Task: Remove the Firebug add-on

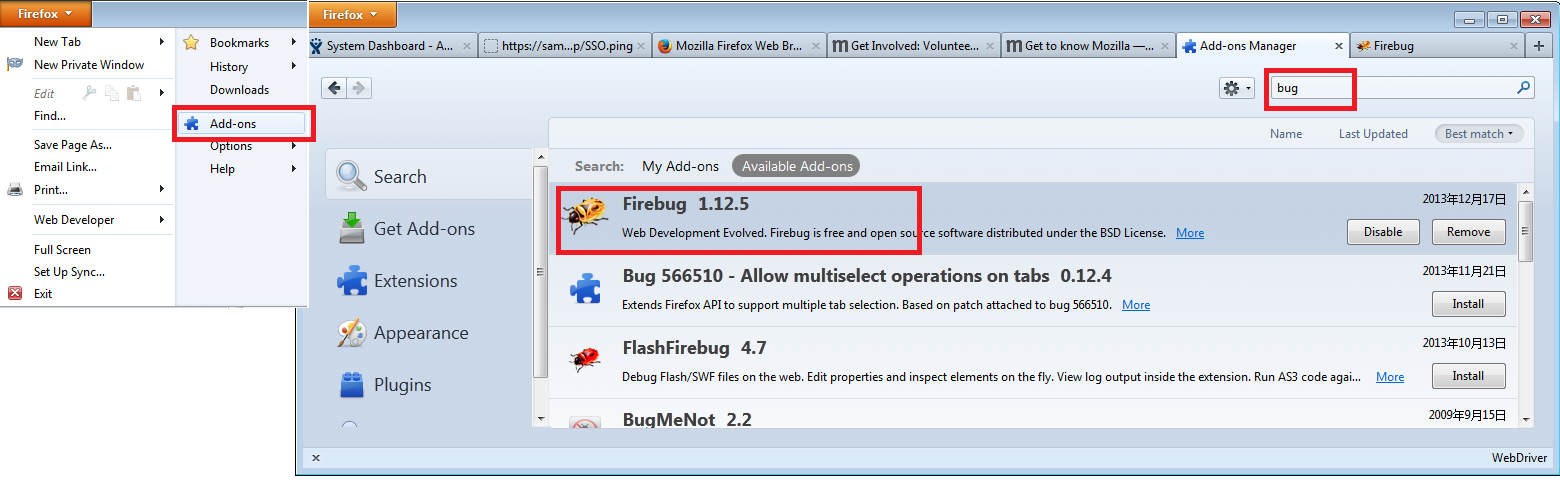Action: (x=1468, y=232)
